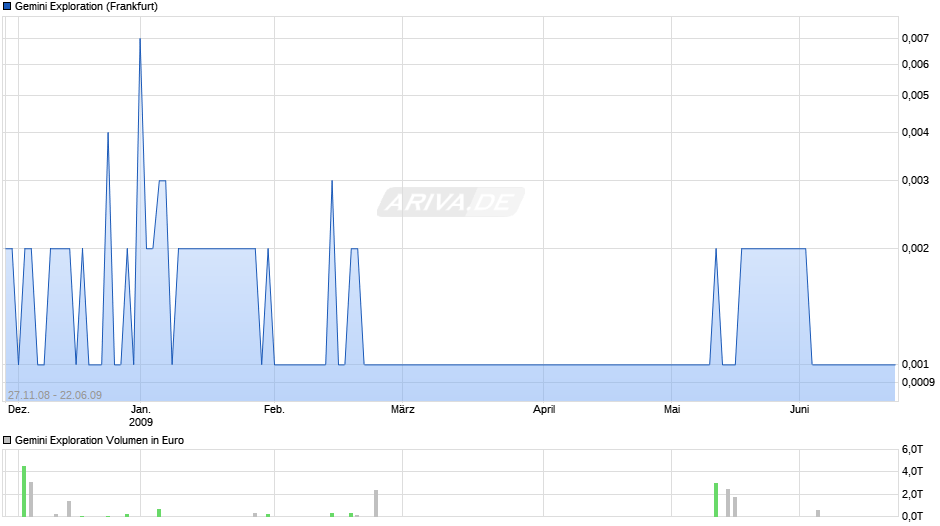Click the 0,003 price axis value
This screenshot has width=940, height=526.
pos(915,180)
